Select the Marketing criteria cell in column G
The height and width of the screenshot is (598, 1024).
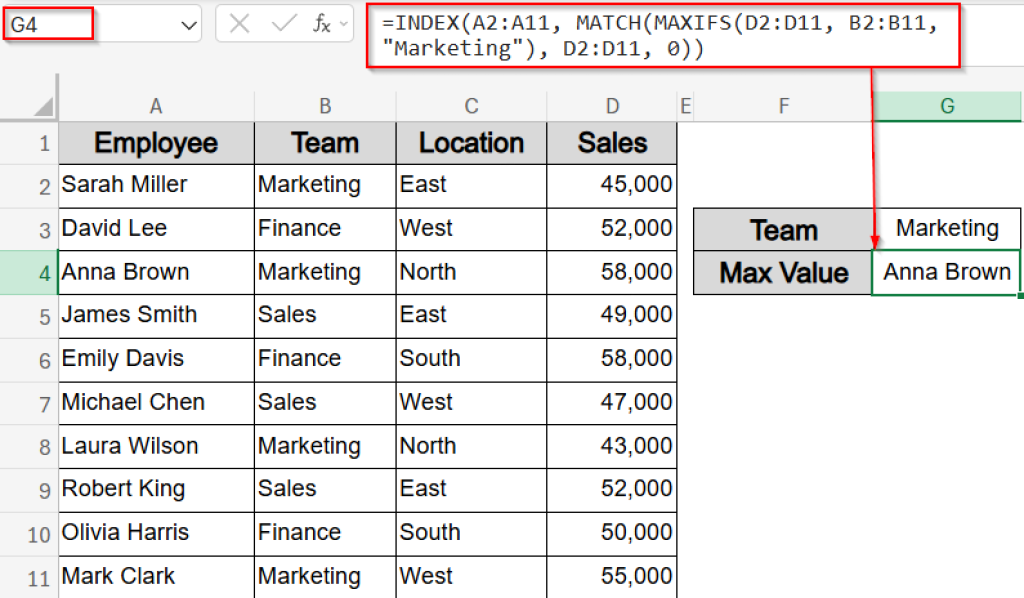pos(946,229)
